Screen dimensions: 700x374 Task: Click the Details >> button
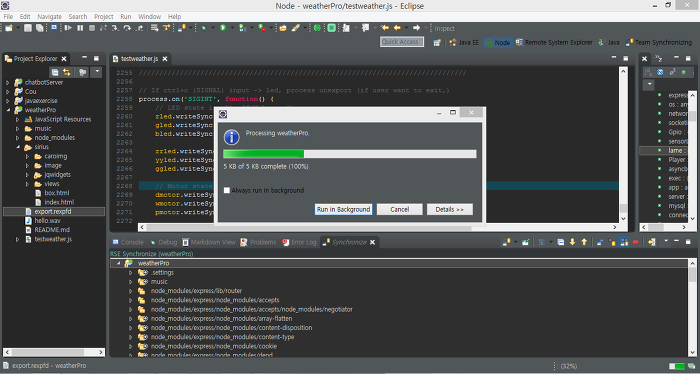(450, 209)
